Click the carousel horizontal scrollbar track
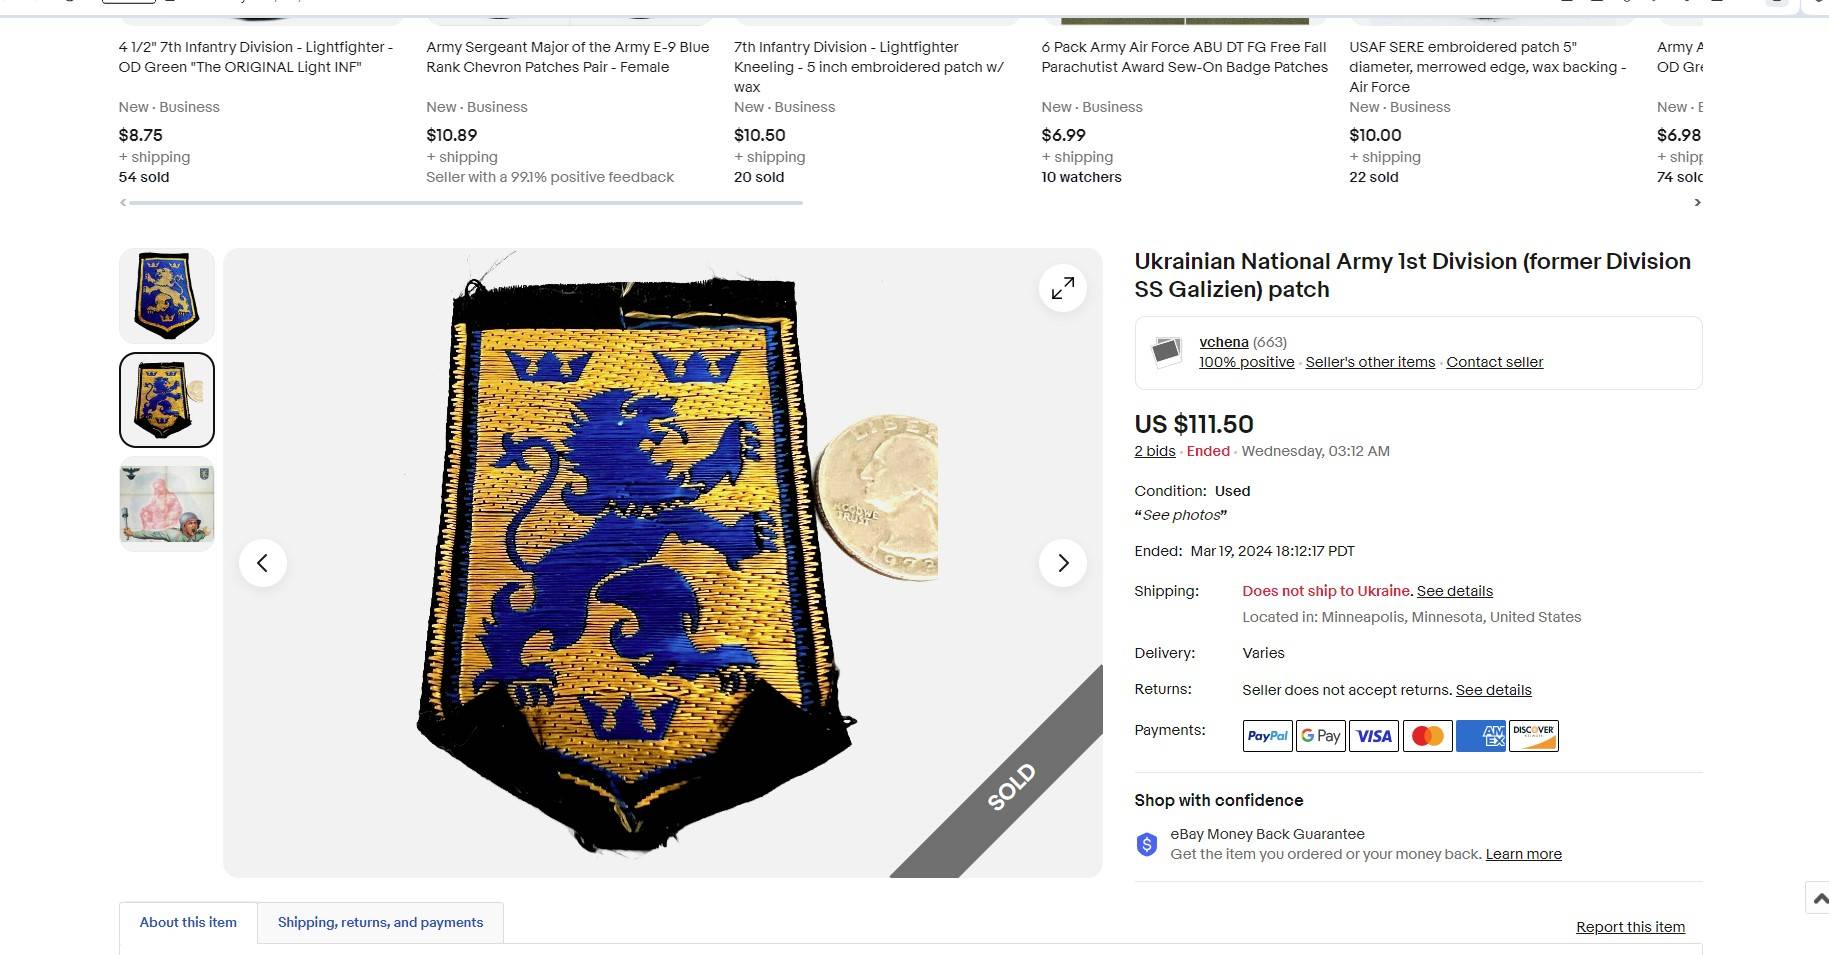Screen dimensions: 1829x955 coord(465,202)
